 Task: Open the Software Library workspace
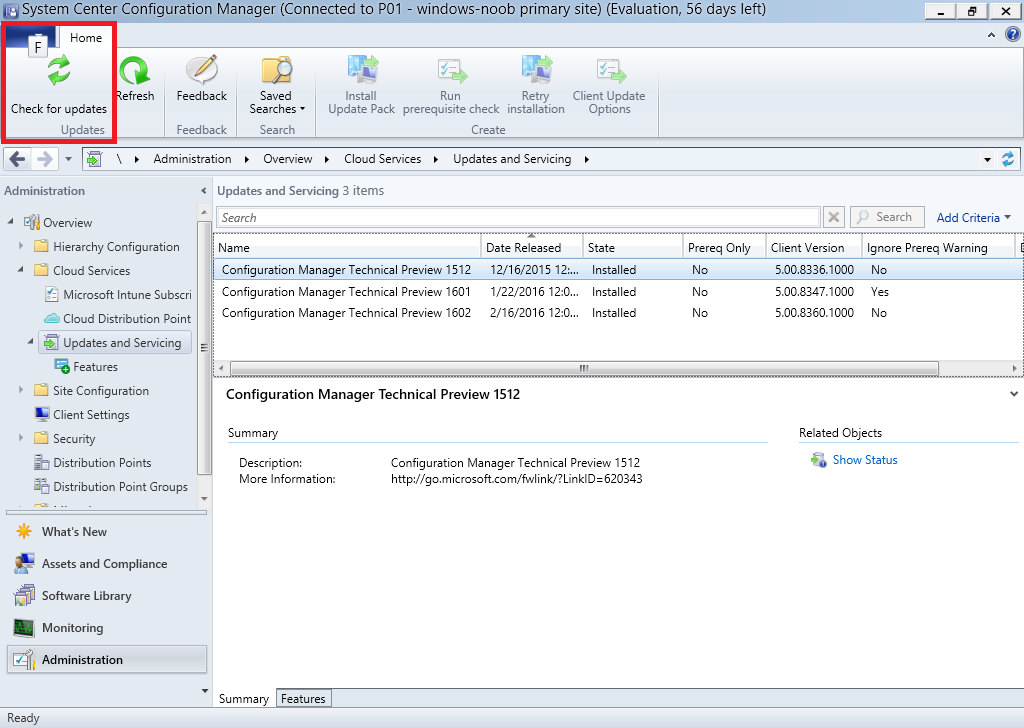click(x=107, y=595)
